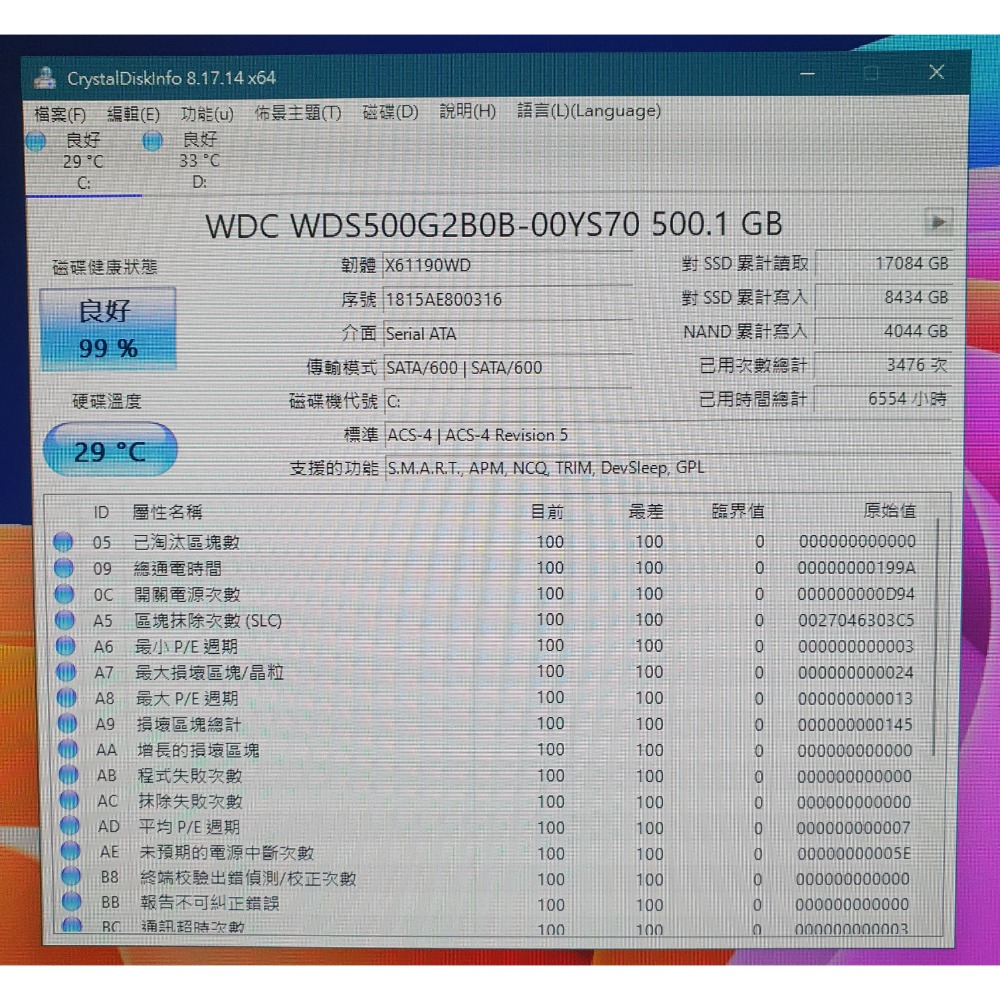
Task: Click the status icon of row B8
Action: pyautogui.click(x=71, y=876)
